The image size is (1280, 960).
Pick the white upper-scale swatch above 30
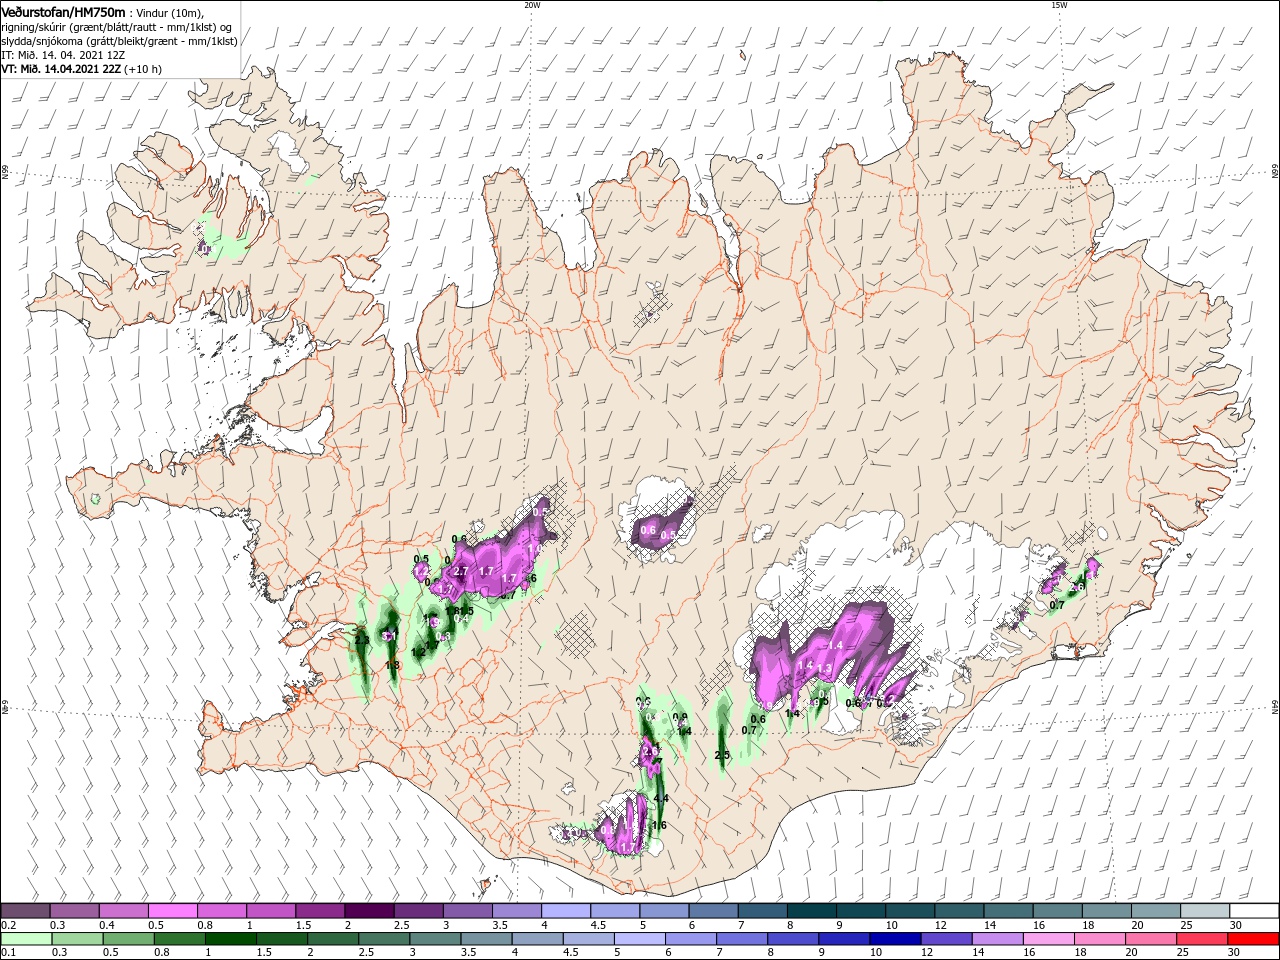pyautogui.click(x=1254, y=911)
